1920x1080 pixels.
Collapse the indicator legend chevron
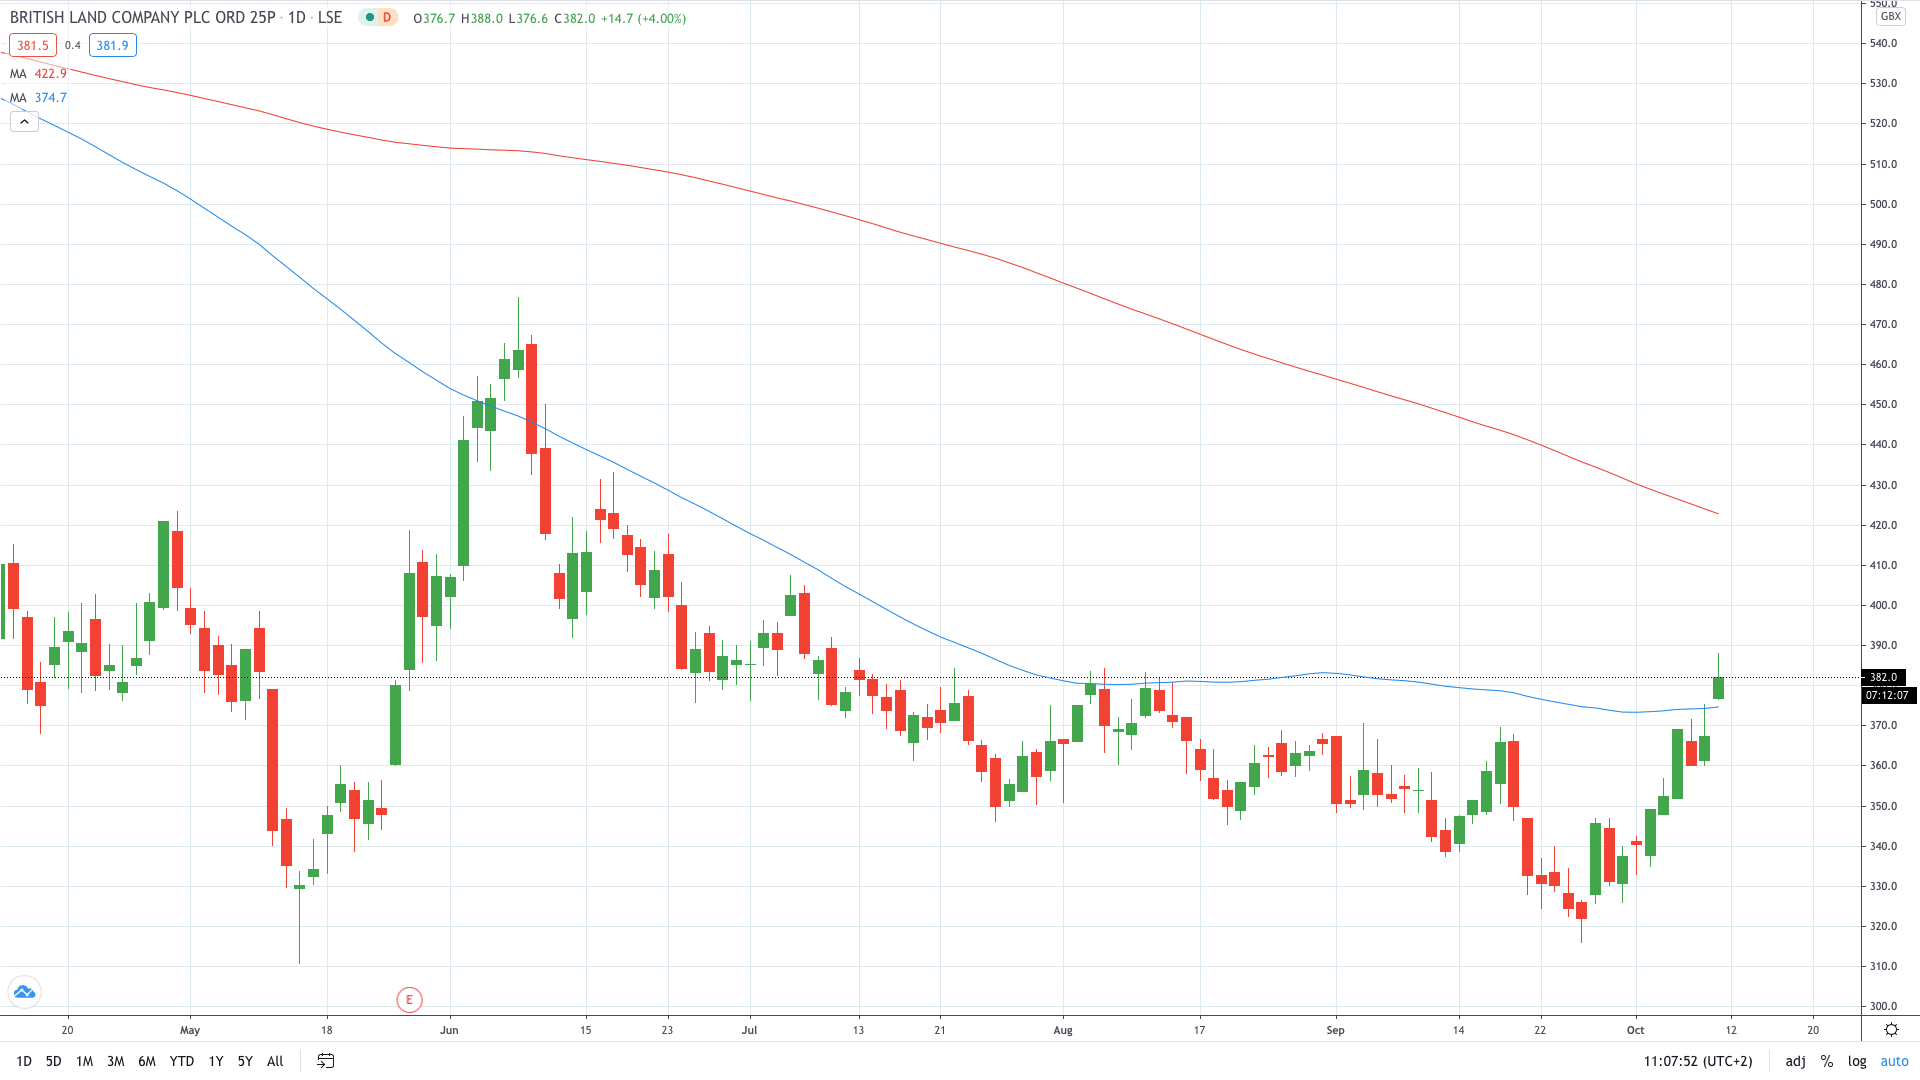(24, 121)
